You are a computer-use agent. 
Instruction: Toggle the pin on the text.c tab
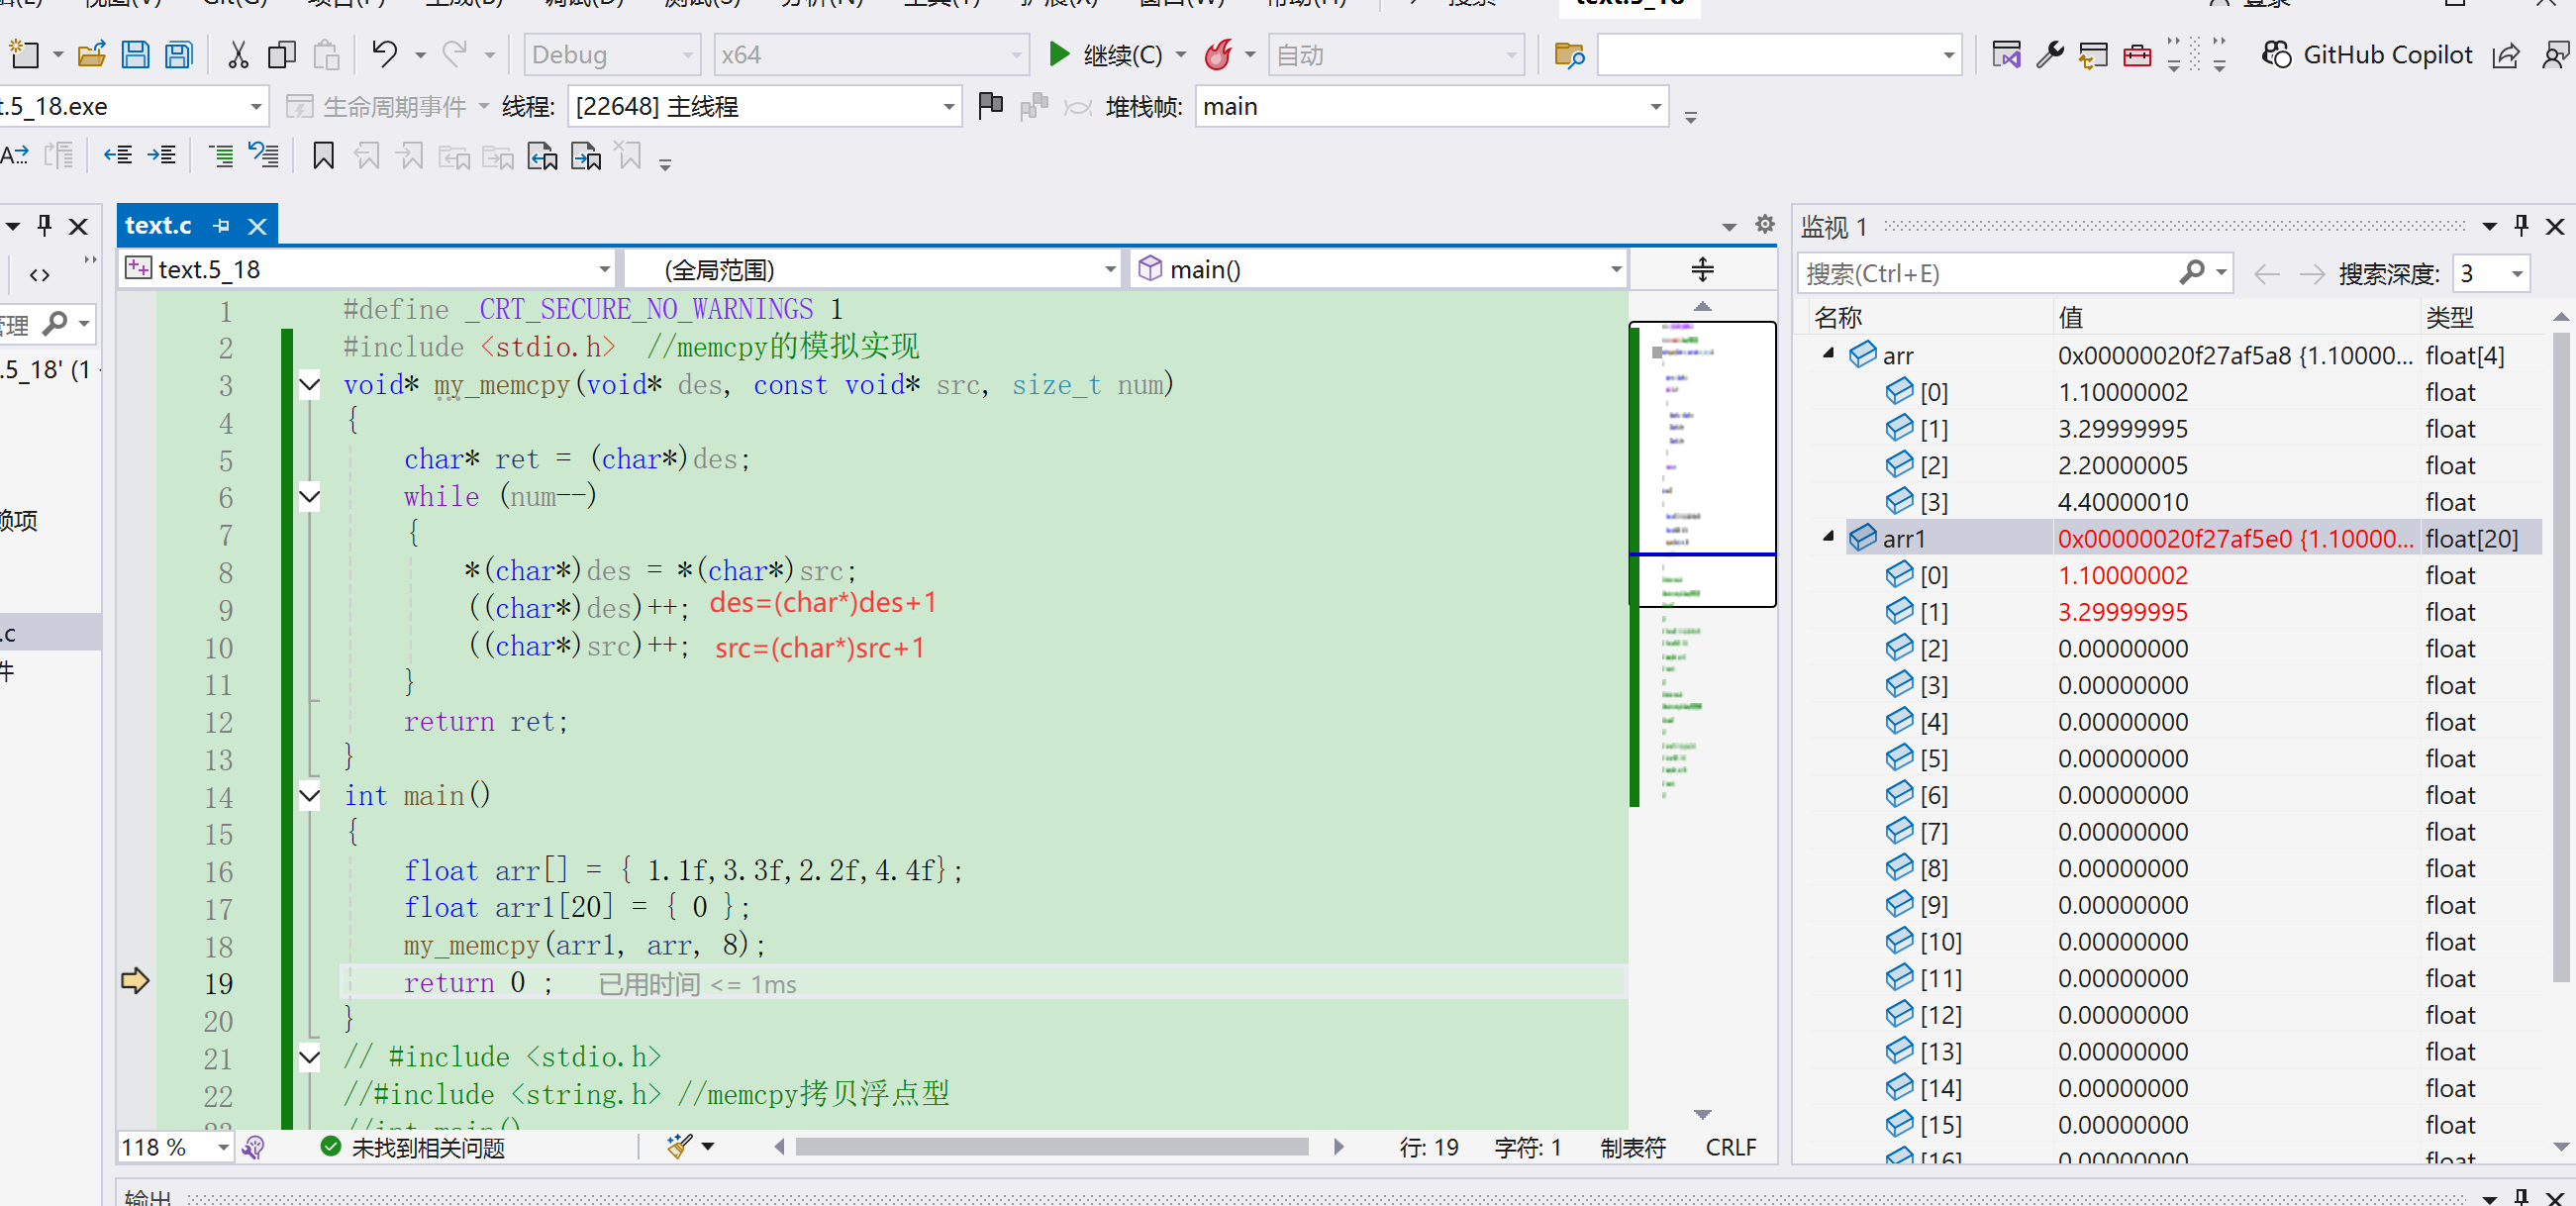click(x=221, y=226)
